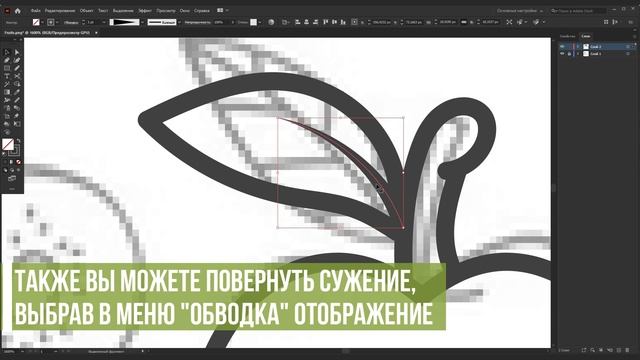Select the Direct Selection (white arrow) tool
Viewport: 640px width, 360px height.
(17, 52)
